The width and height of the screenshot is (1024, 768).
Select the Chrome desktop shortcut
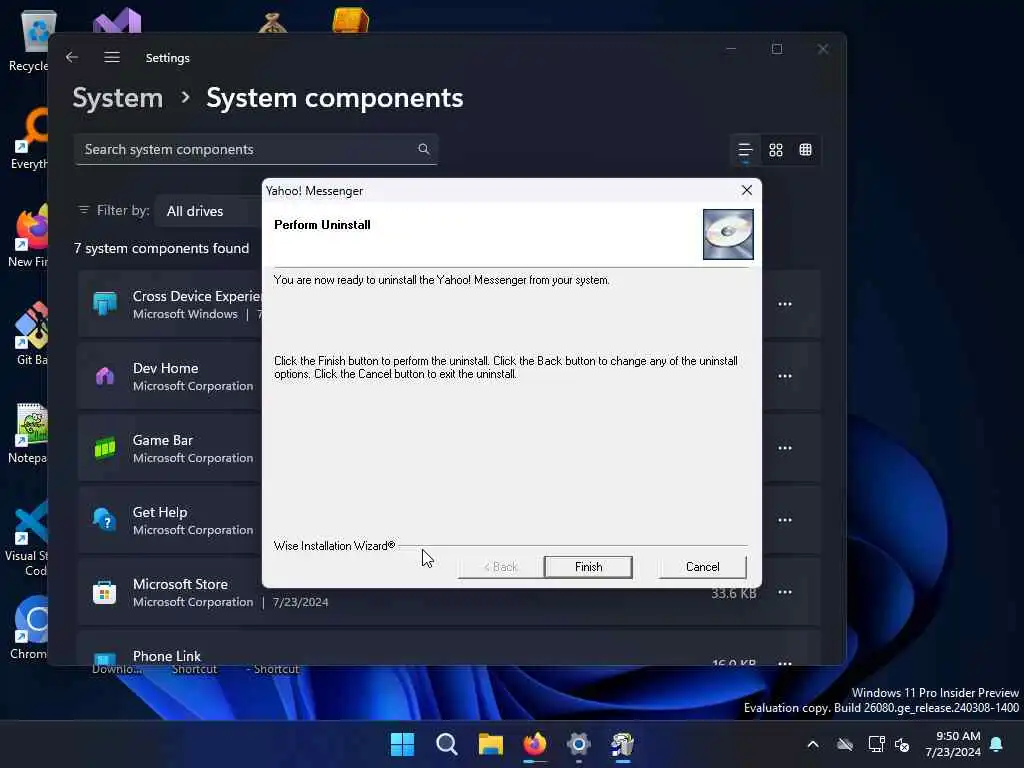(29, 628)
